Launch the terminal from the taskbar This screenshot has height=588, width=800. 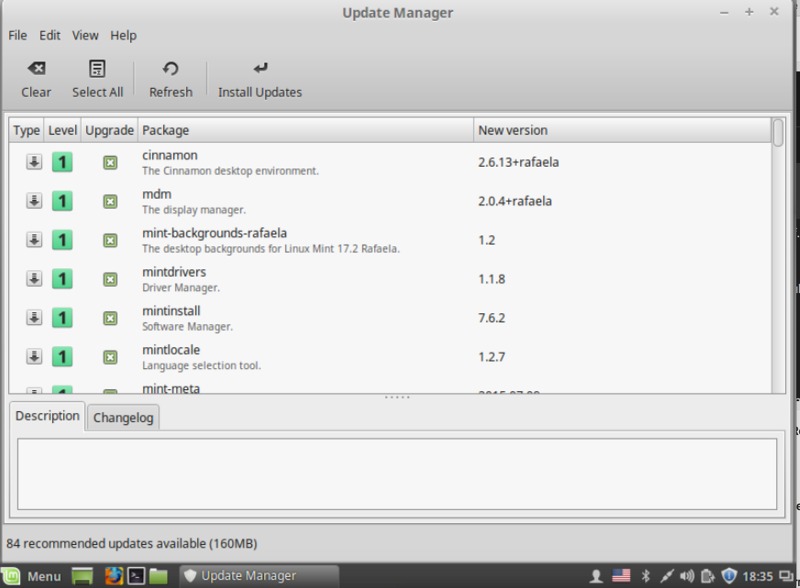point(135,576)
